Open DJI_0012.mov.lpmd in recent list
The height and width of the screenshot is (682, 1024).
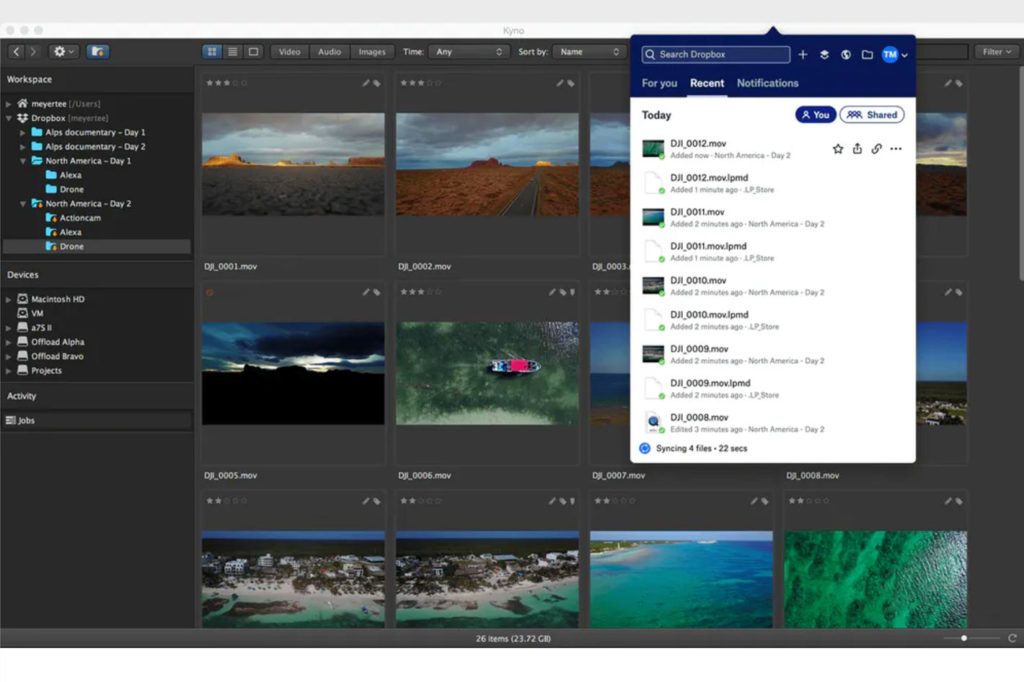coord(773,184)
